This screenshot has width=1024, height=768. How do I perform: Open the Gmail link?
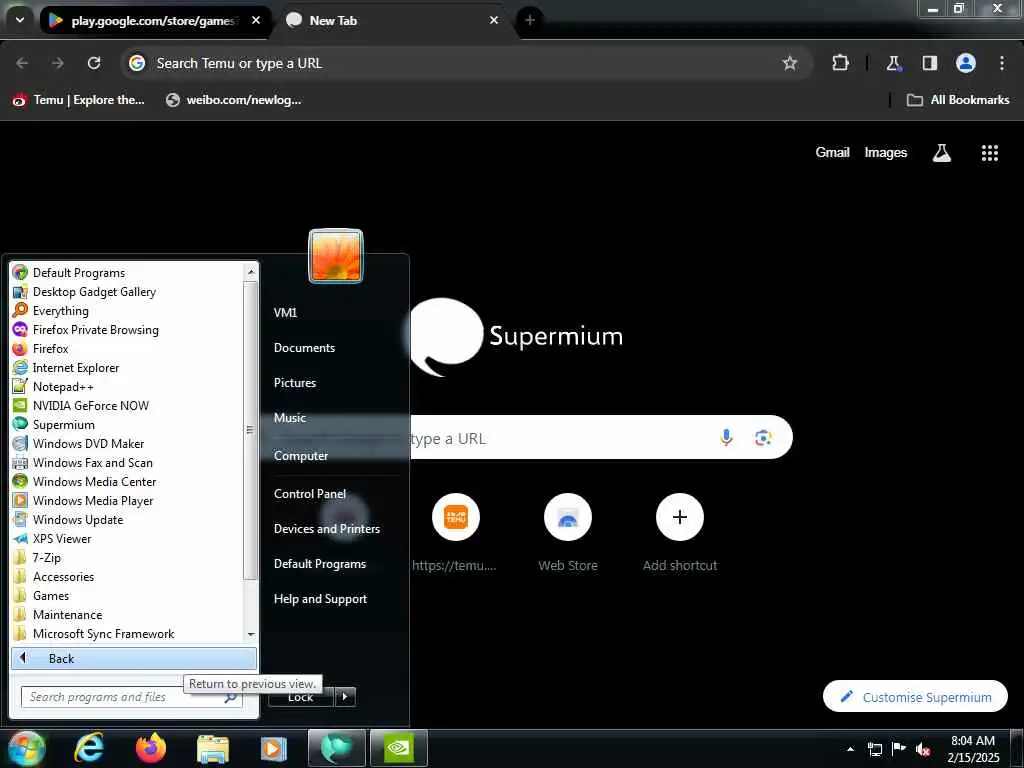832,152
